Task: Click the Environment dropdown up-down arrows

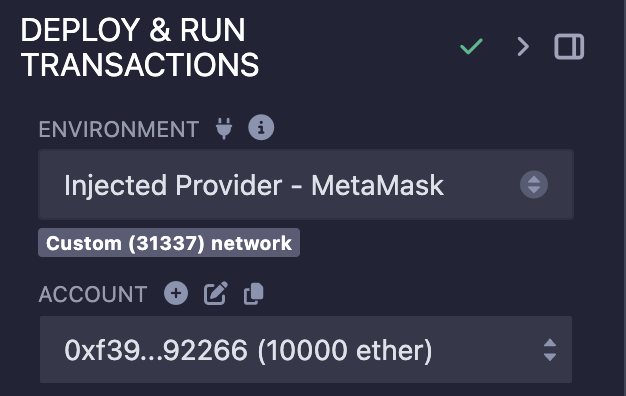Action: pos(534,184)
